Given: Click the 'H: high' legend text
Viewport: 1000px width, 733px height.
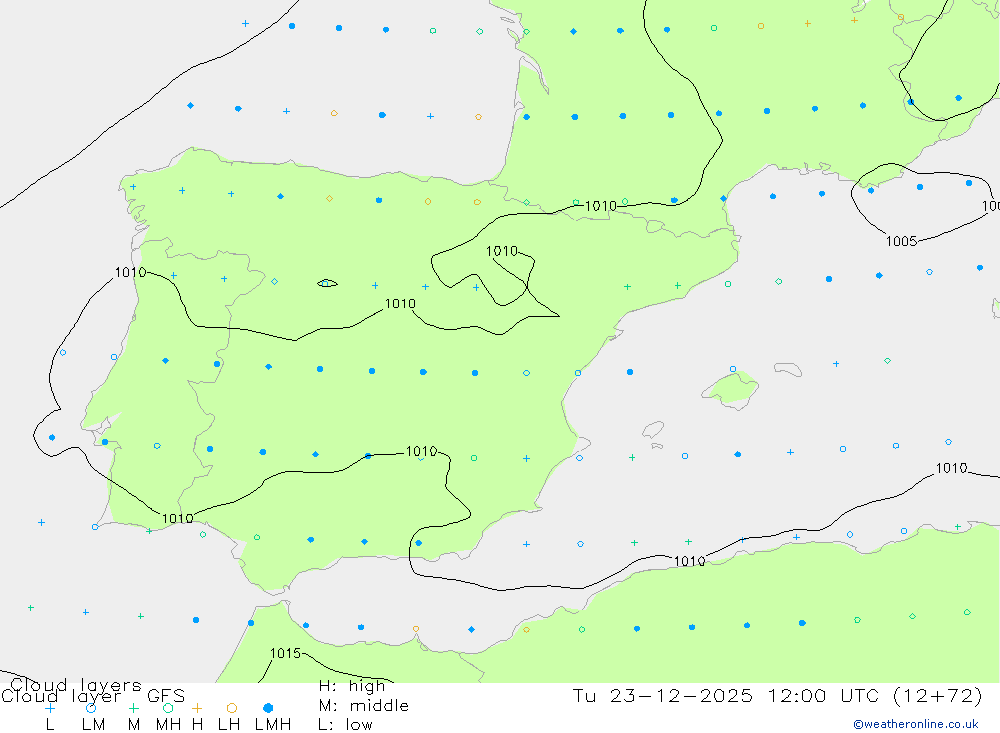Looking at the screenshot, I should (x=352, y=686).
